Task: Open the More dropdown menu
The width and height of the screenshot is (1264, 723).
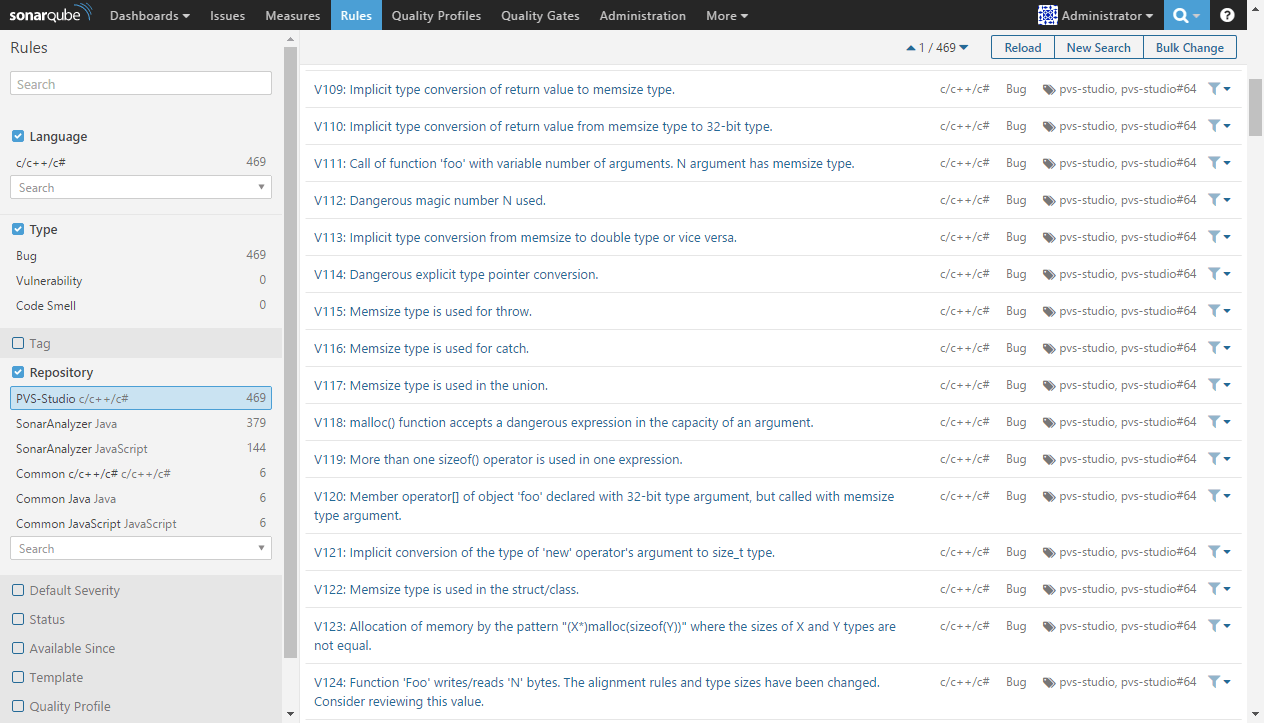Action: tap(727, 15)
